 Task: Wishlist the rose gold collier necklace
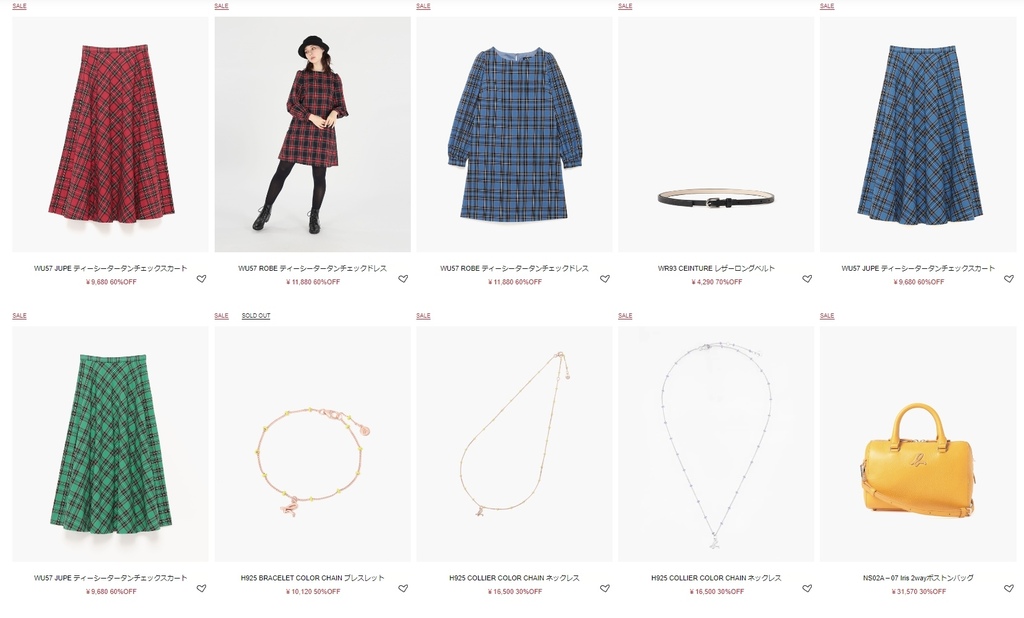(x=605, y=589)
